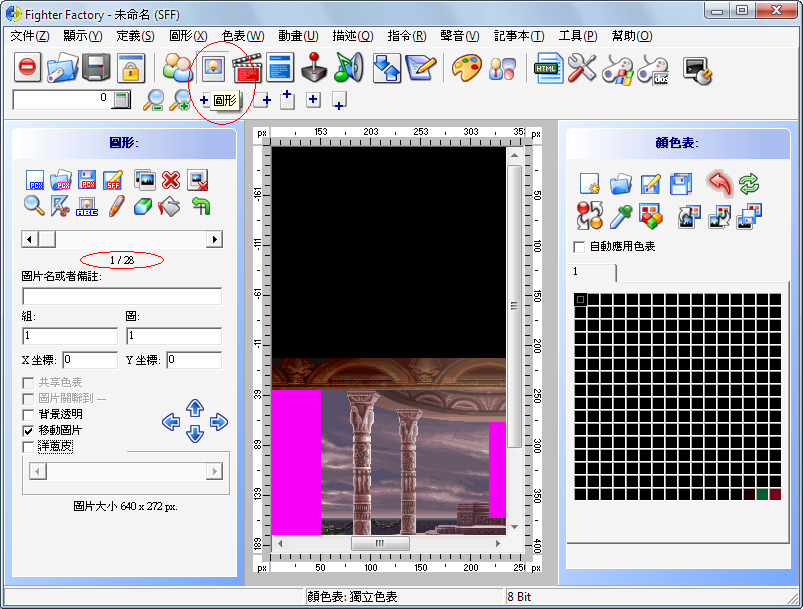803x609 pixels.
Task: Click the new PCX image icon
Action: (x=35, y=180)
